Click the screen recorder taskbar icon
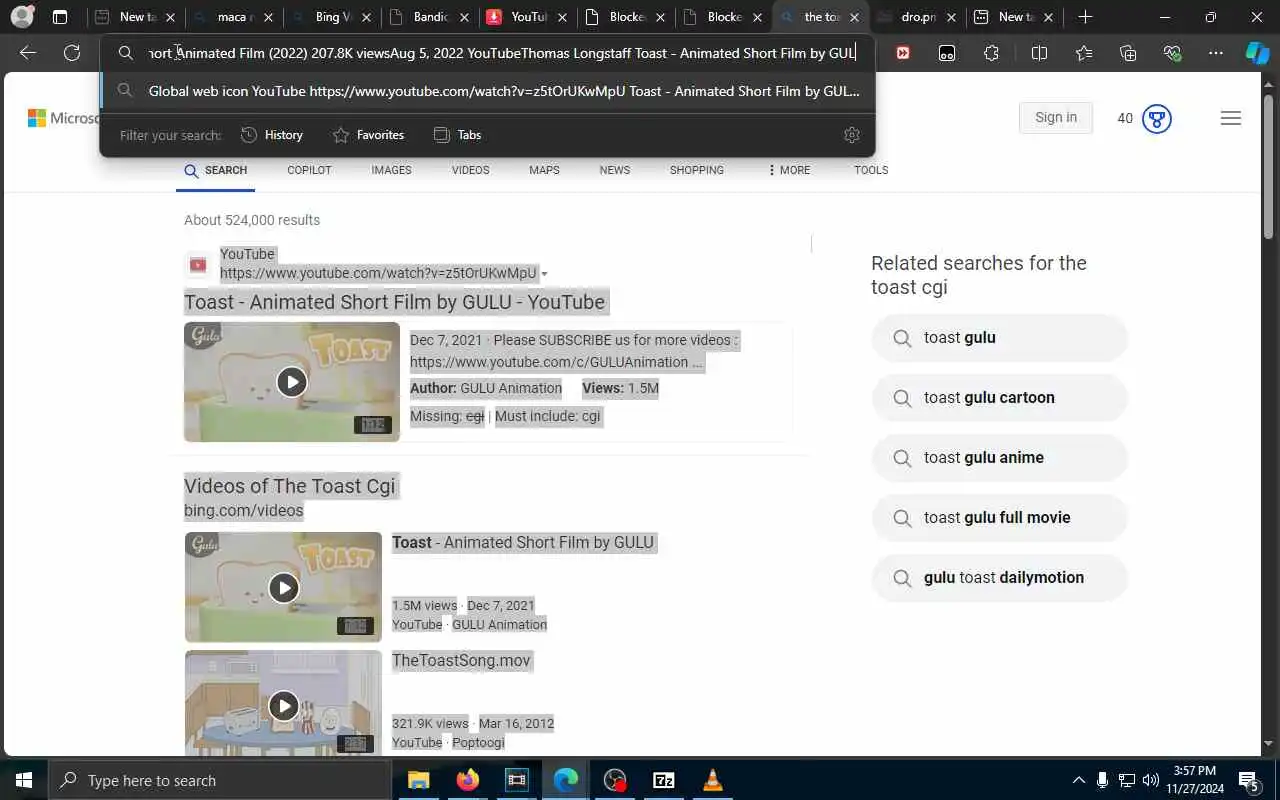Image resolution: width=1280 pixels, height=800 pixels. [x=614, y=780]
